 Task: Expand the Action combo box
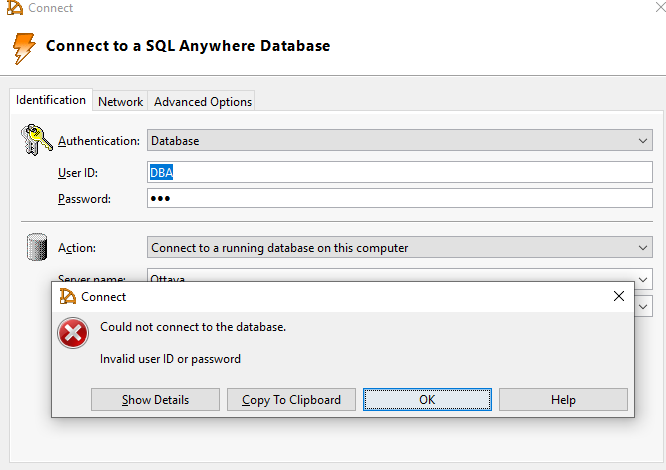(643, 248)
